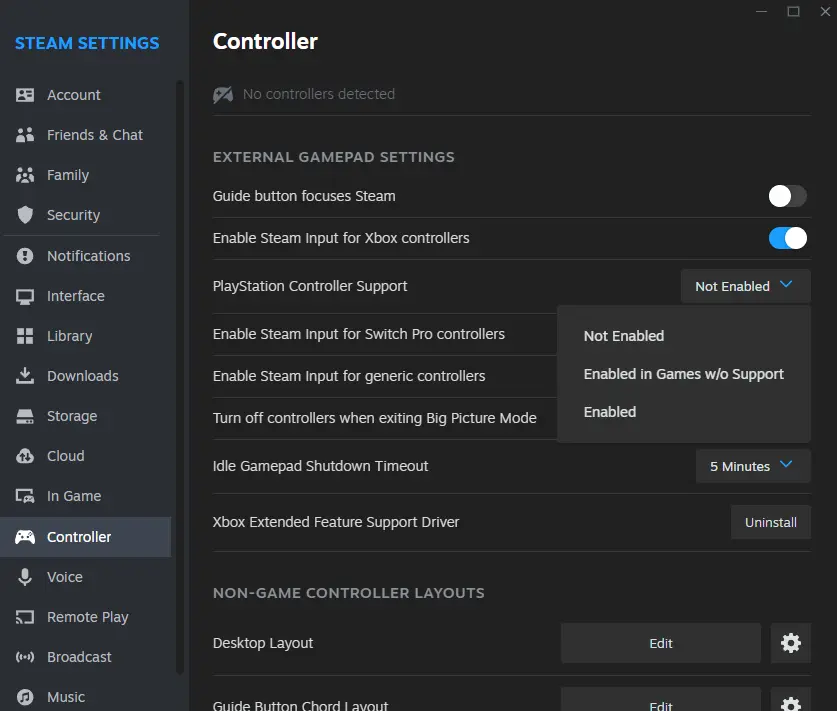Screen dimensions: 837x711
Task: Open Guide Button Chord Layout gear settings
Action: click(791, 701)
